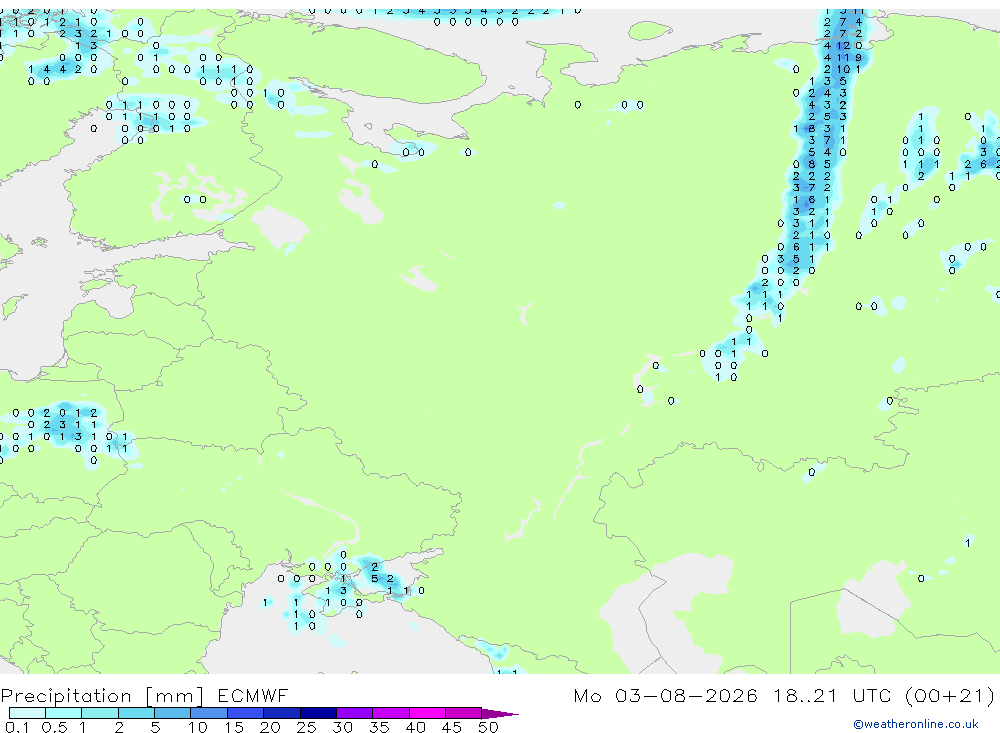Pick the 35–40 mm legend swatch
Viewport: 1000px width, 733px height.
390,713
